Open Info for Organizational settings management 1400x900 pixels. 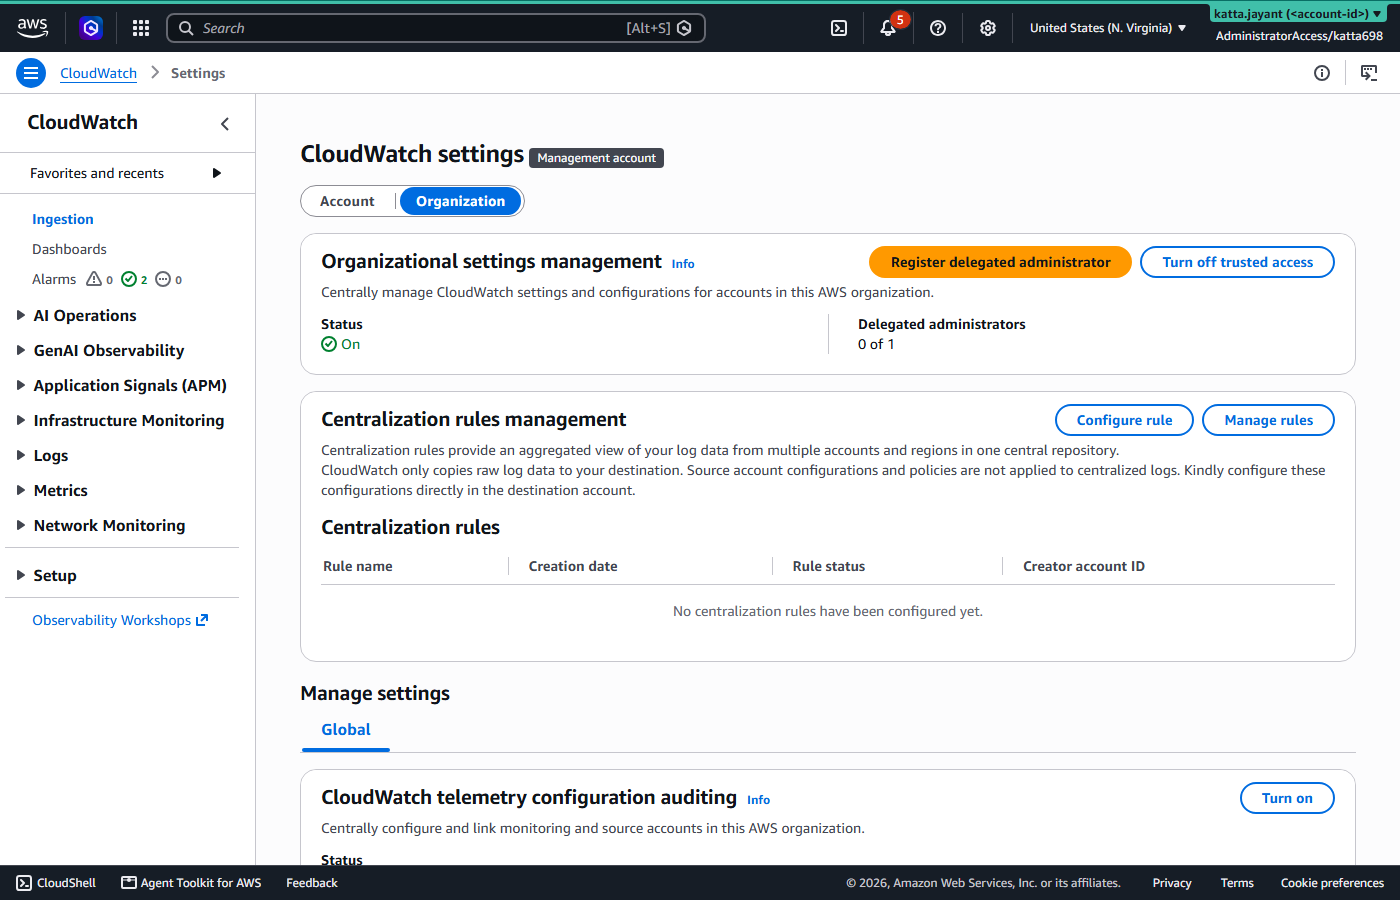683,264
